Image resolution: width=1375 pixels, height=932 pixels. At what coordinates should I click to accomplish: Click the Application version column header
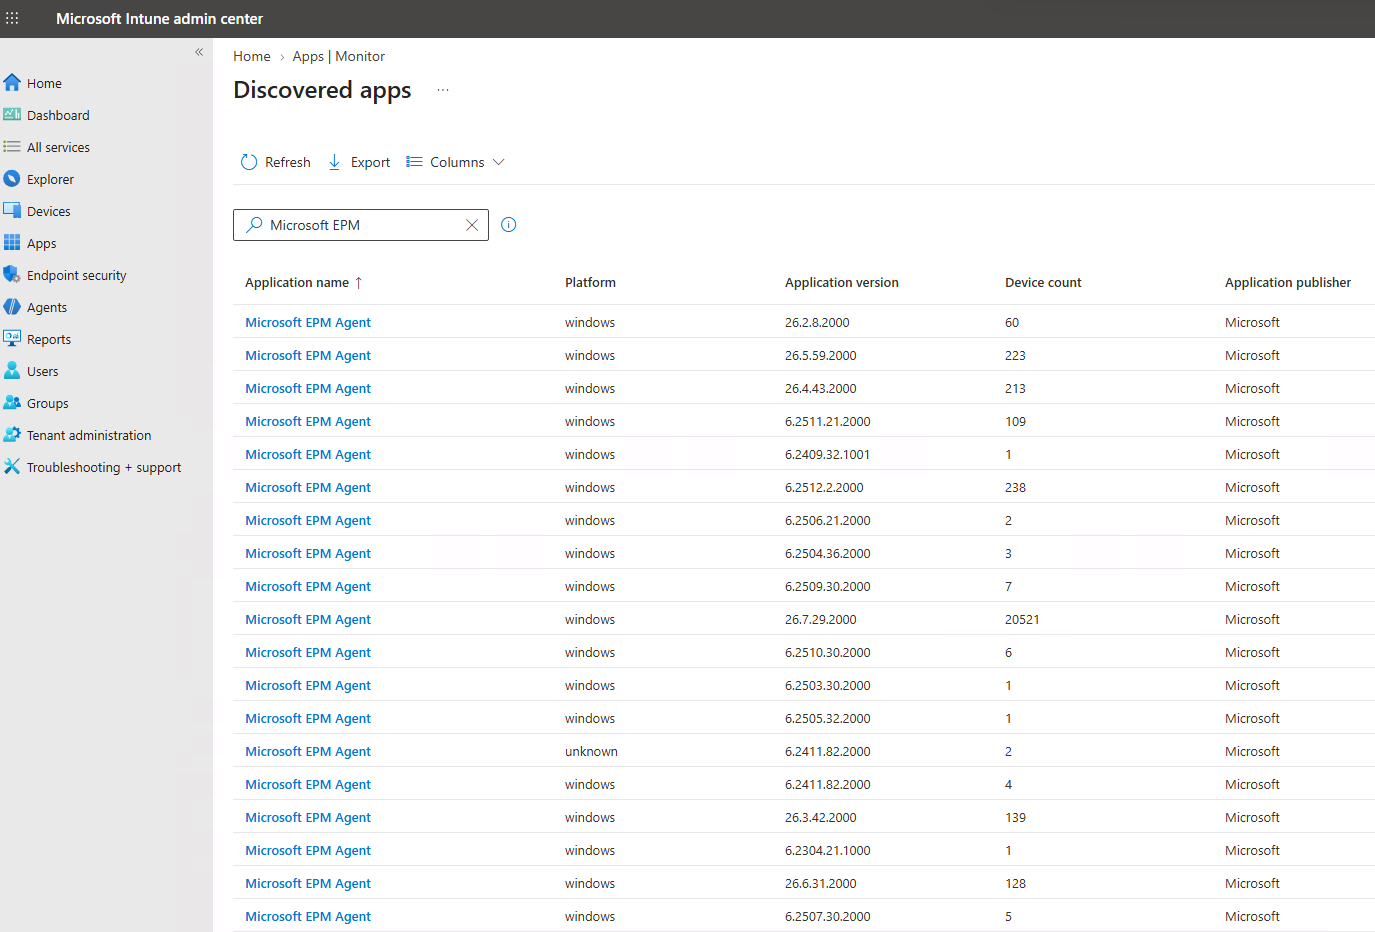click(842, 283)
